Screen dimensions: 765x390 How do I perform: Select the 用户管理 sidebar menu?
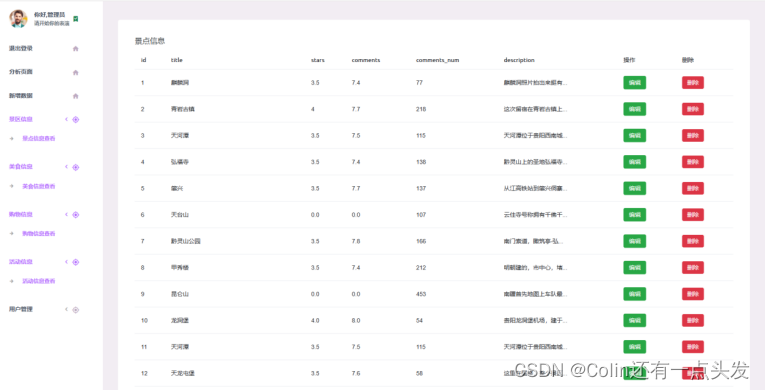[x=20, y=309]
